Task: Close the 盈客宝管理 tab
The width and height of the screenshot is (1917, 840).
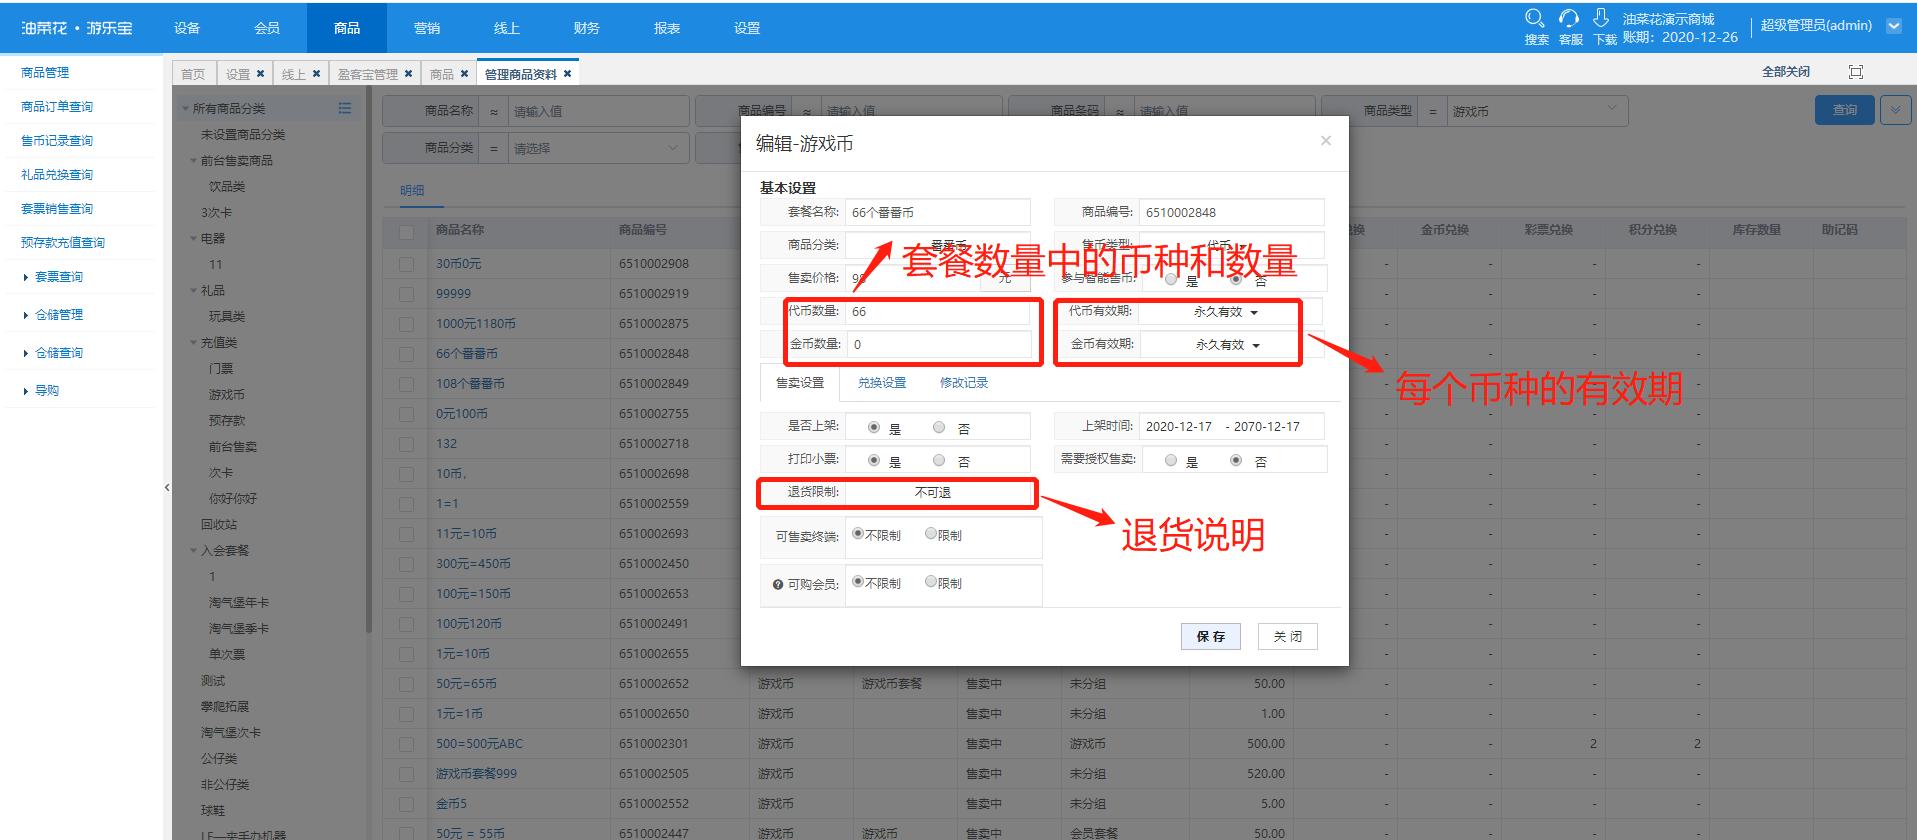Action: tap(408, 73)
